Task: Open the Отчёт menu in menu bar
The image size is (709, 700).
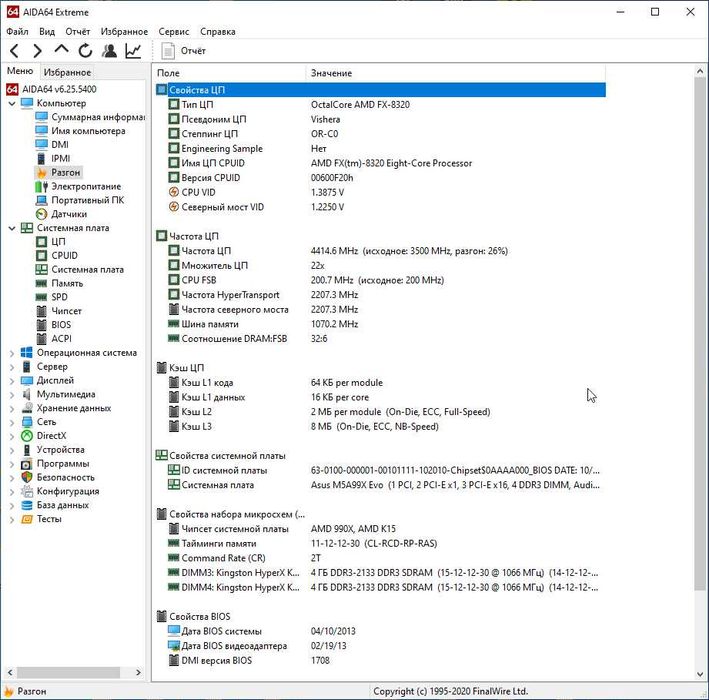Action: pos(78,32)
